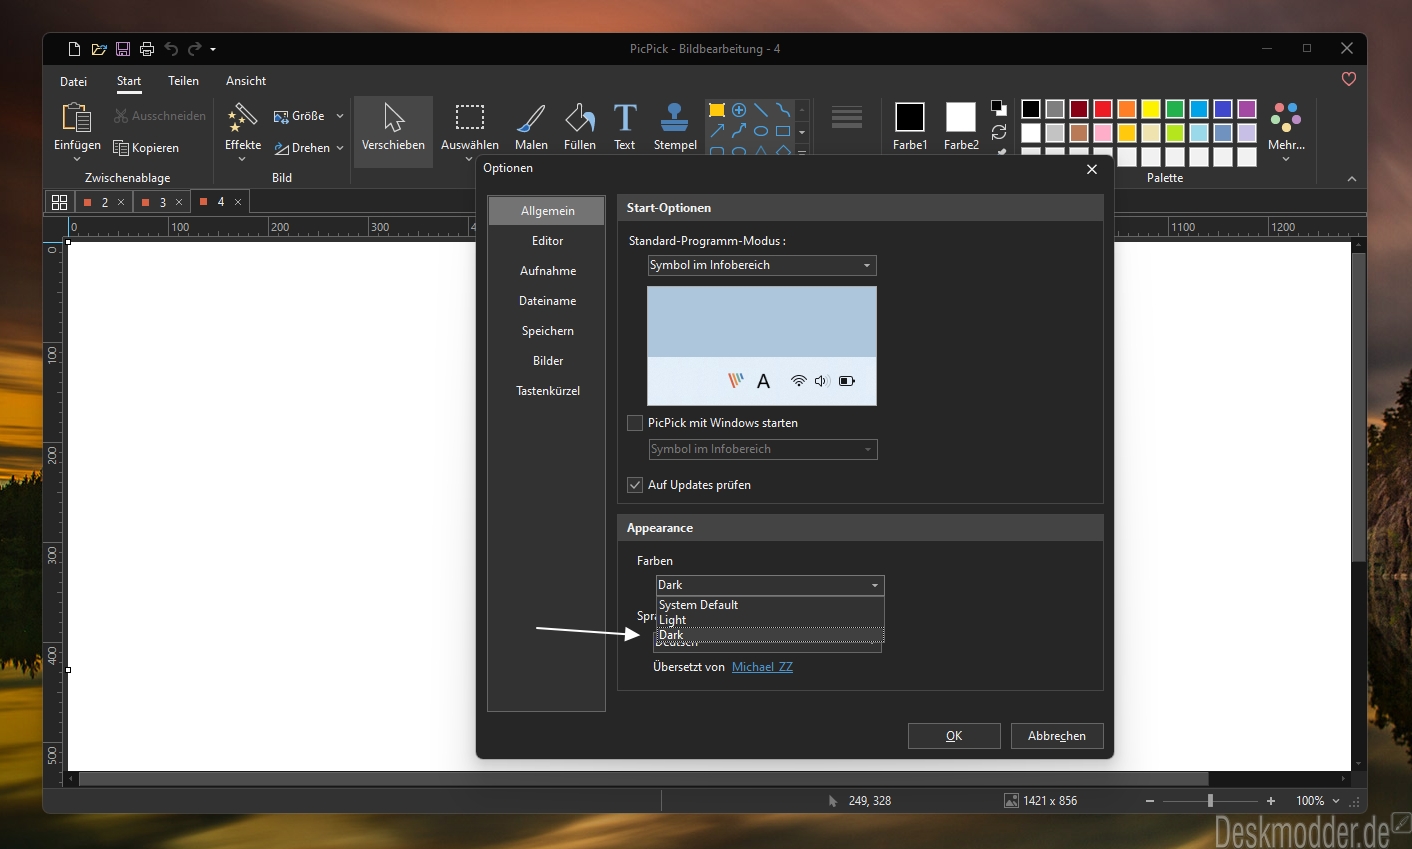Pick the curved line shape
This screenshot has width=1412, height=849.
(783, 110)
